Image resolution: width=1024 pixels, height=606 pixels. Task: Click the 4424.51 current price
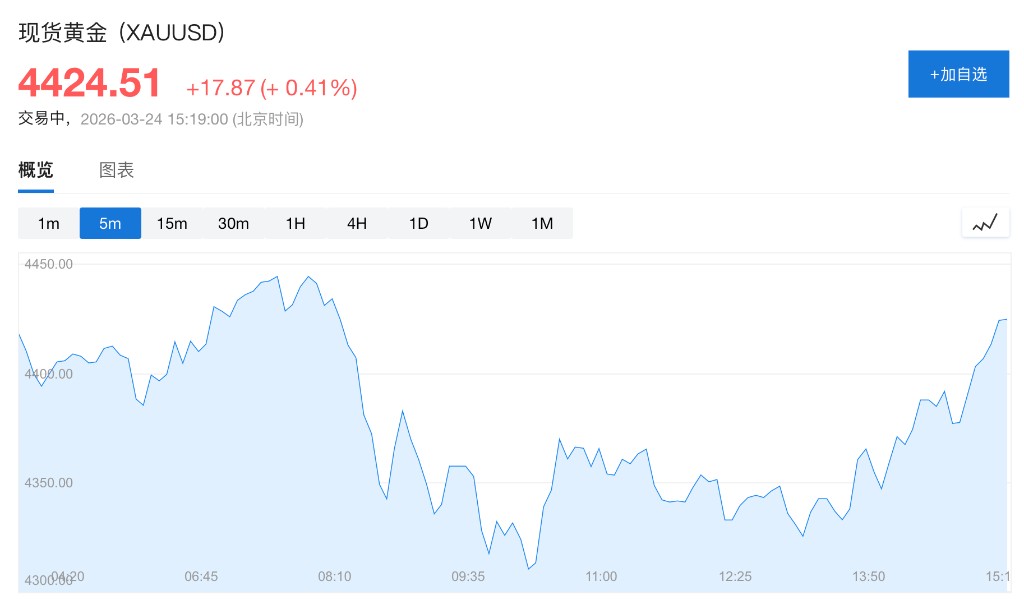(90, 84)
